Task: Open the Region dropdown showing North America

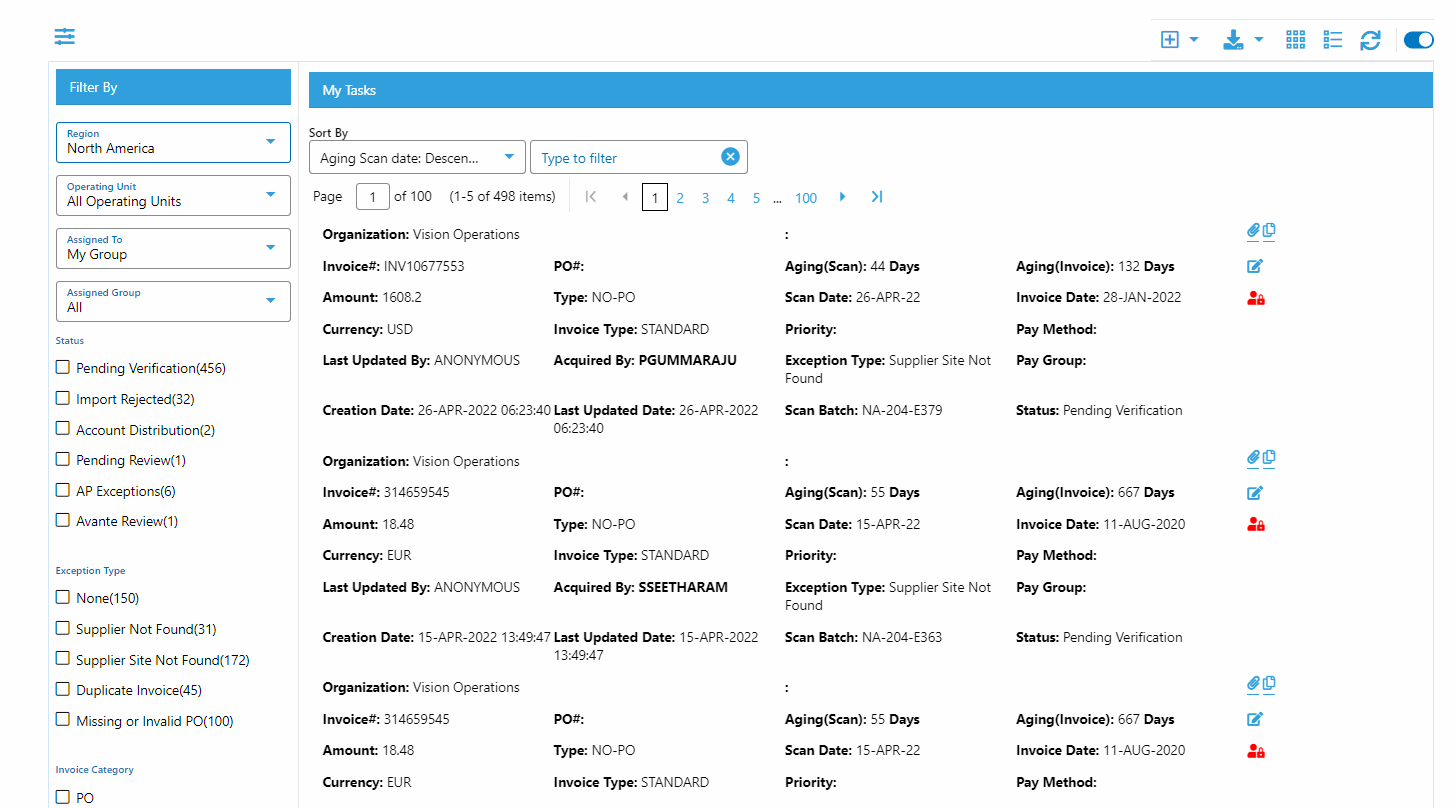Action: pyautogui.click(x=173, y=142)
